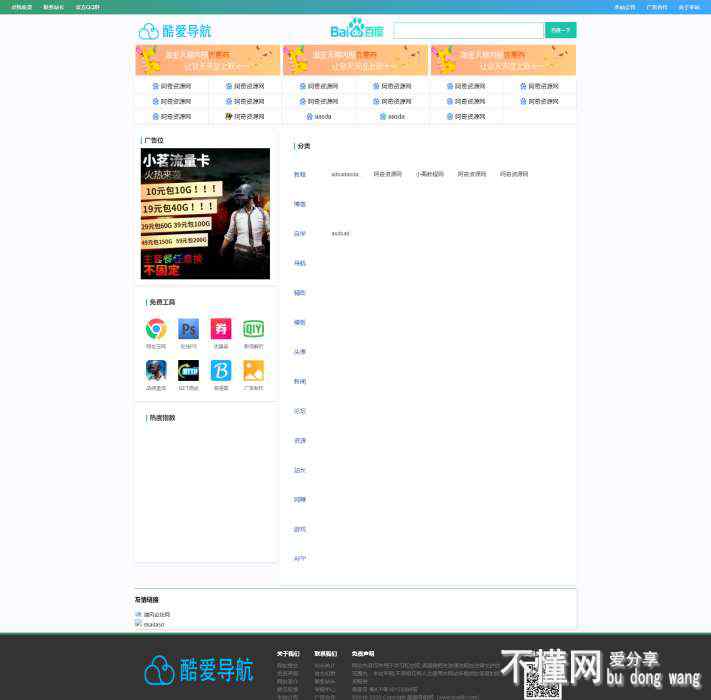Screen dimensions: 711x700
Task: Select the blue B letter tool icon
Action: point(221,370)
